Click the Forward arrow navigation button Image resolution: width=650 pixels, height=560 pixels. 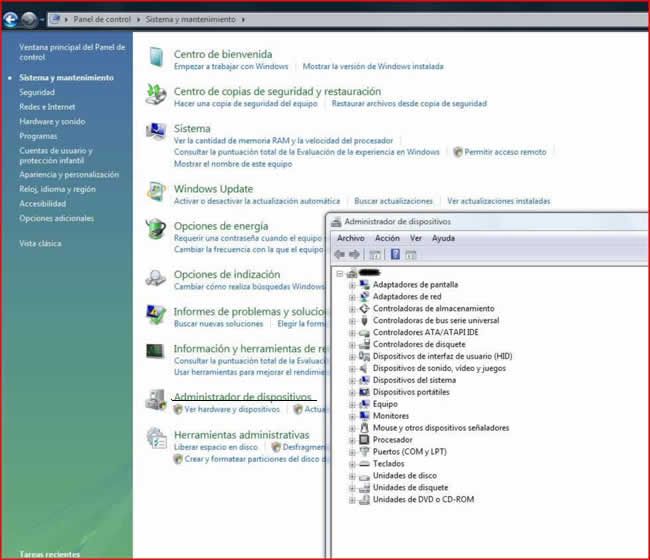(x=29, y=19)
